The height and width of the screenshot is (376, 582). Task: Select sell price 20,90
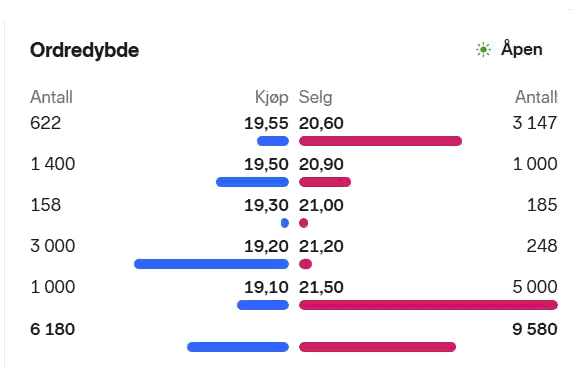[x=321, y=164]
